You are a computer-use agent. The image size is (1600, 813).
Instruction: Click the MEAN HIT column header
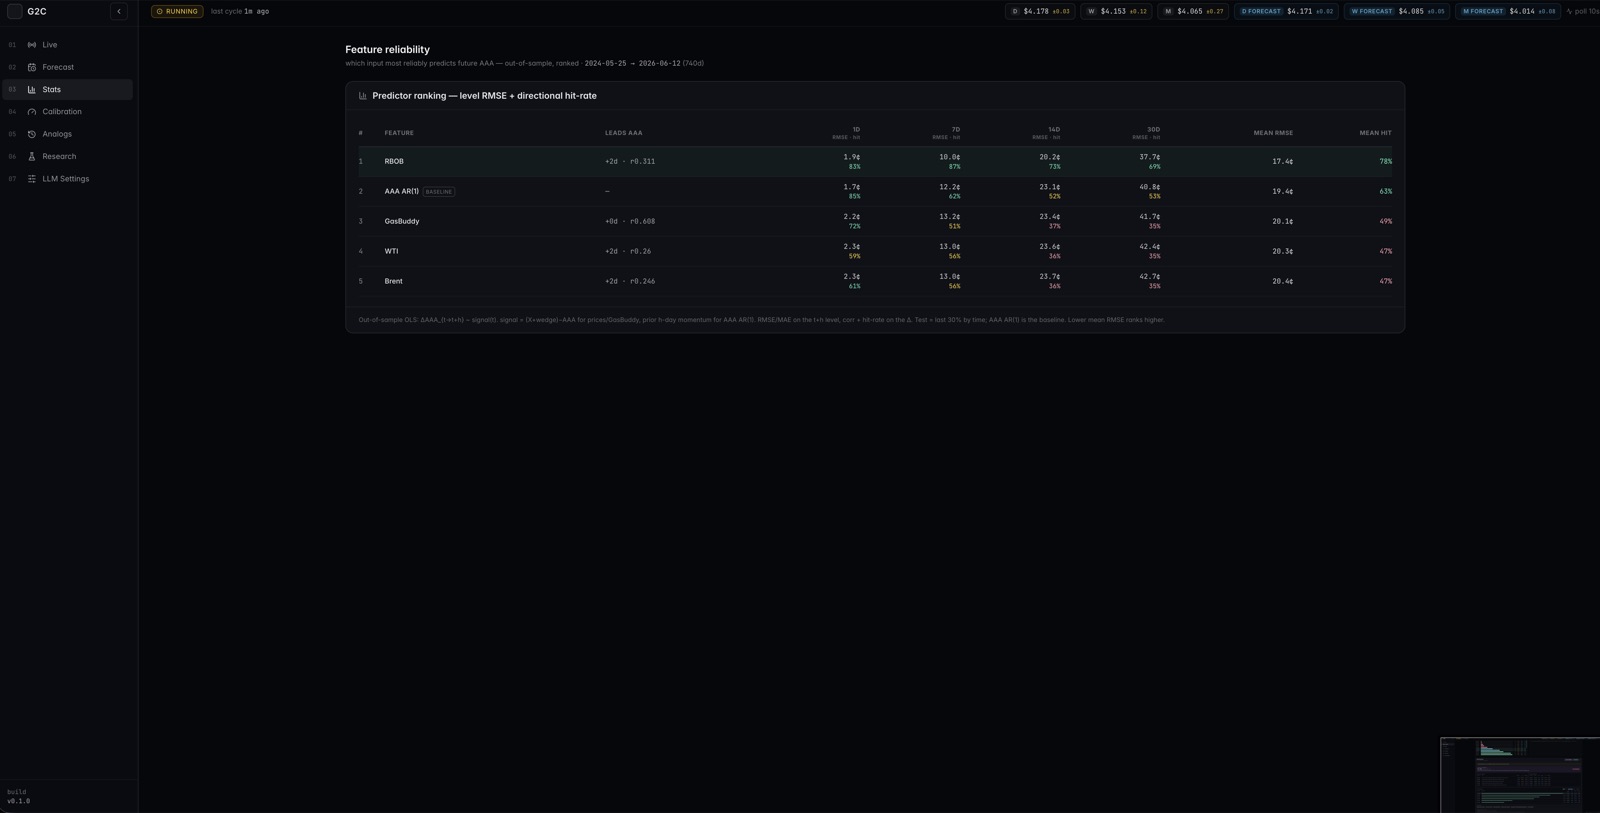click(x=1375, y=133)
